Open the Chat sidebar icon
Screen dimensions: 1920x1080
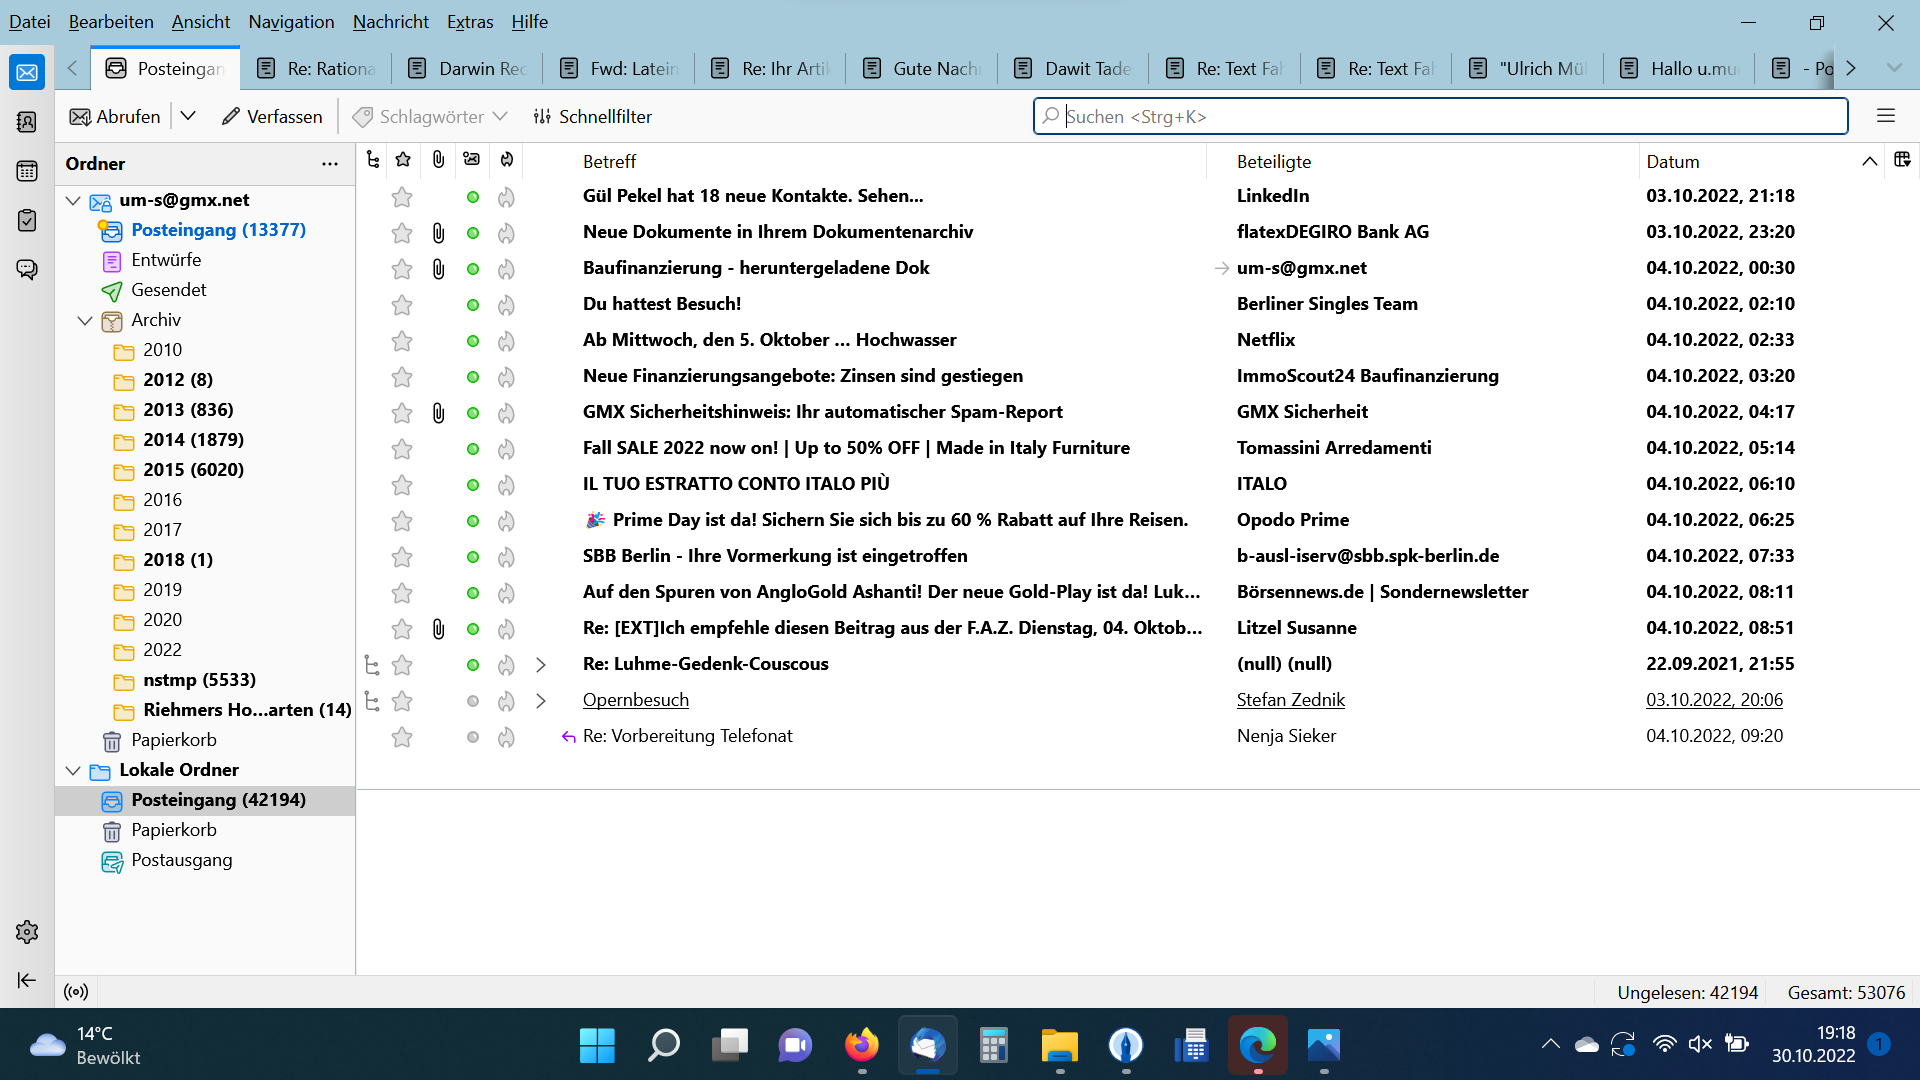[x=27, y=269]
